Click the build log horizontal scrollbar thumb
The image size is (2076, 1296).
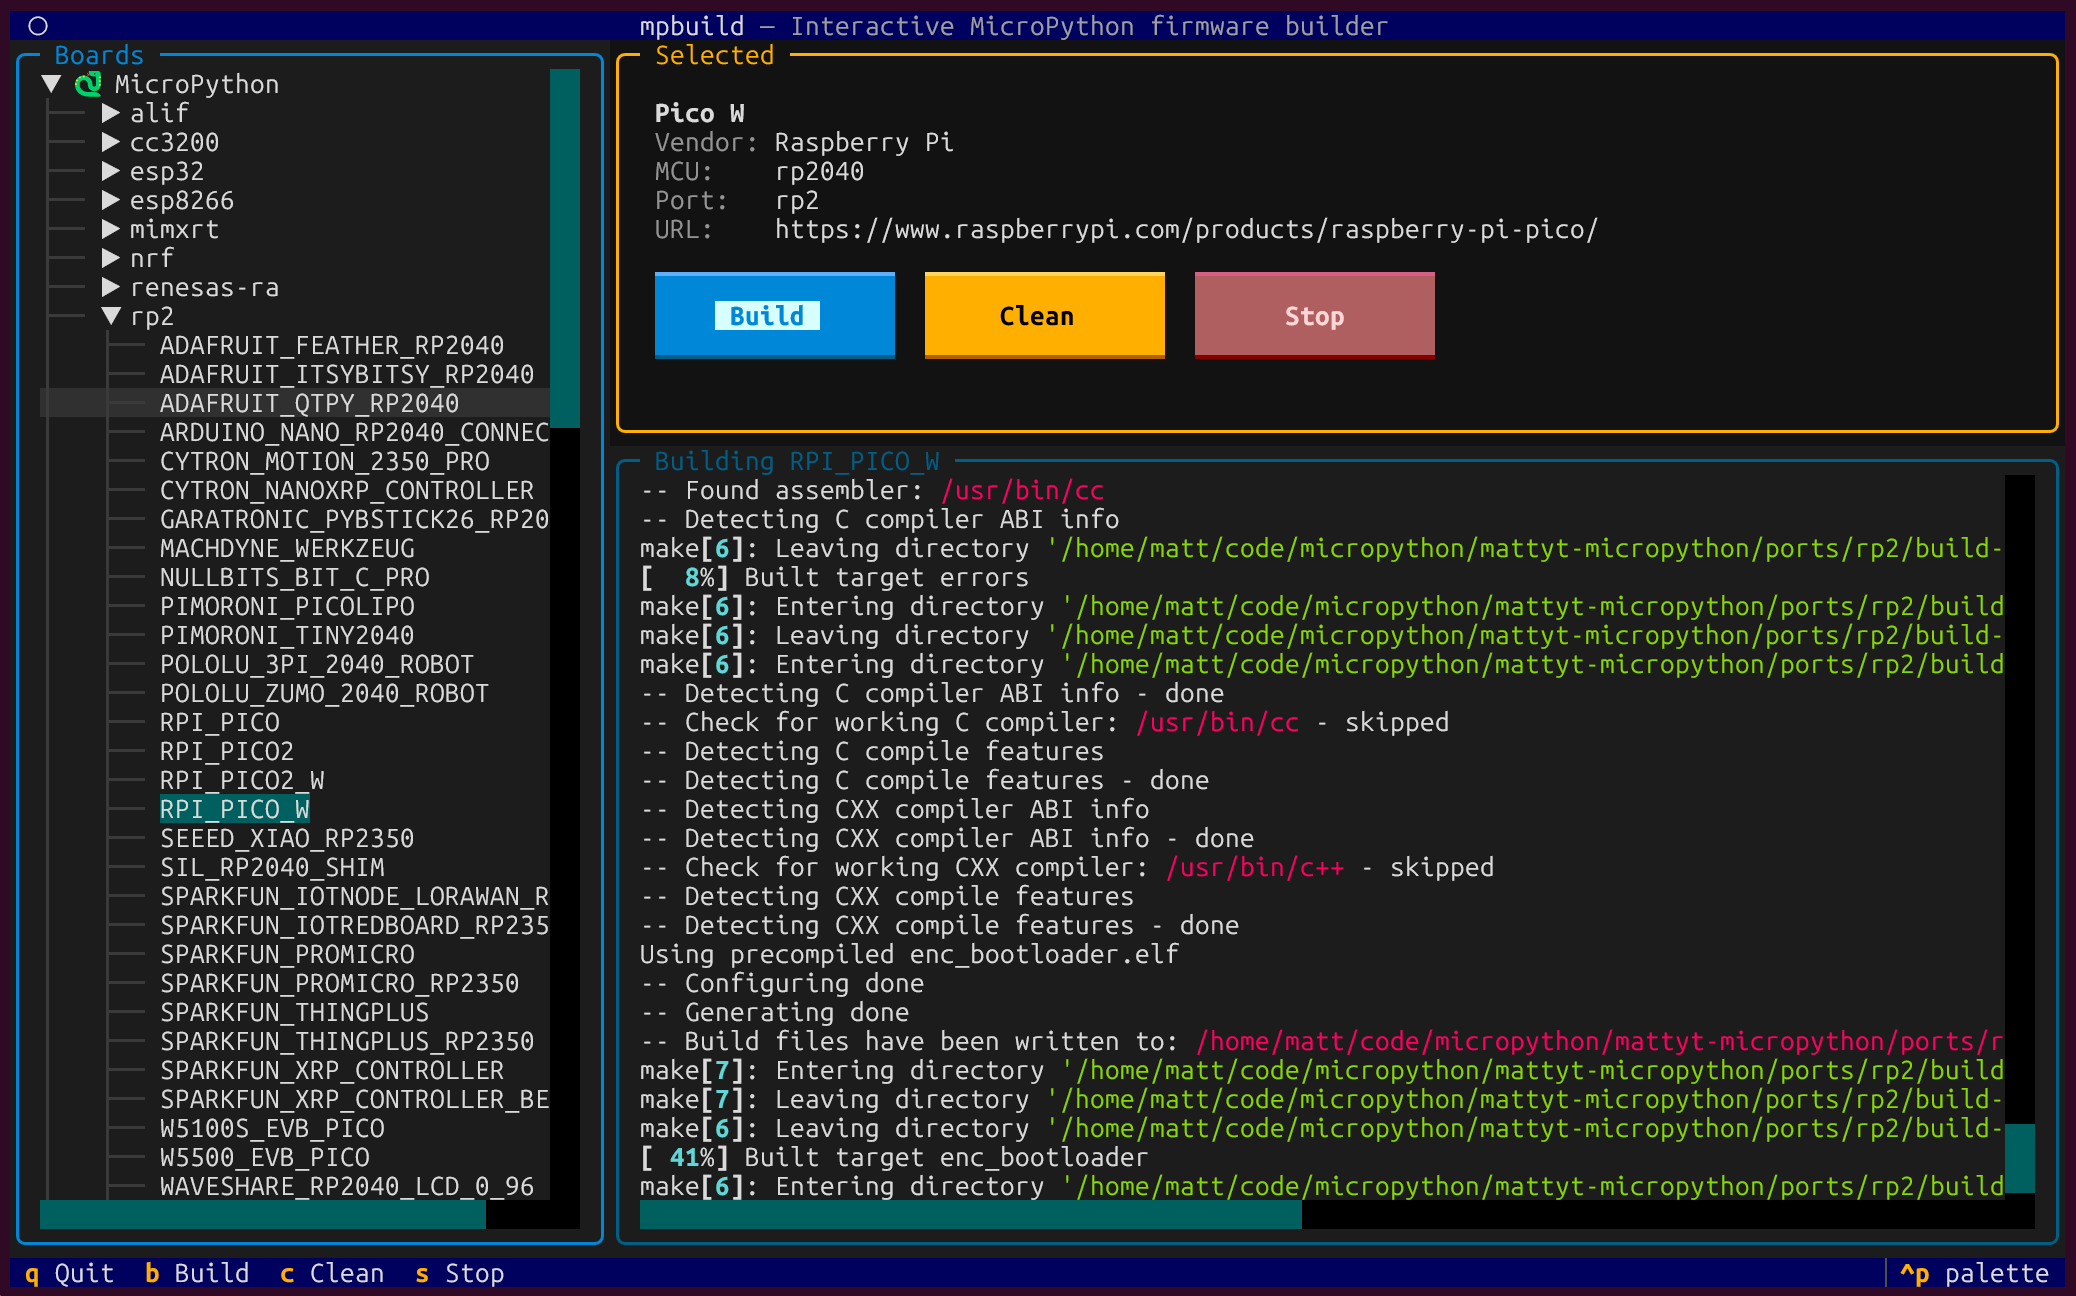pyautogui.click(x=971, y=1214)
